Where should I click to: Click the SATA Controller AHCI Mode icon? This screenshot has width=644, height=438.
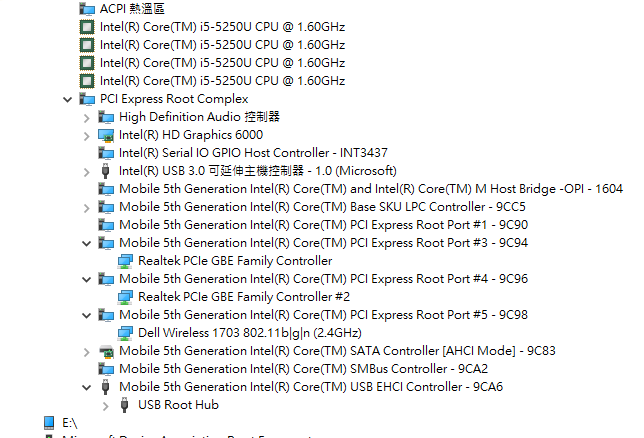tap(106, 351)
